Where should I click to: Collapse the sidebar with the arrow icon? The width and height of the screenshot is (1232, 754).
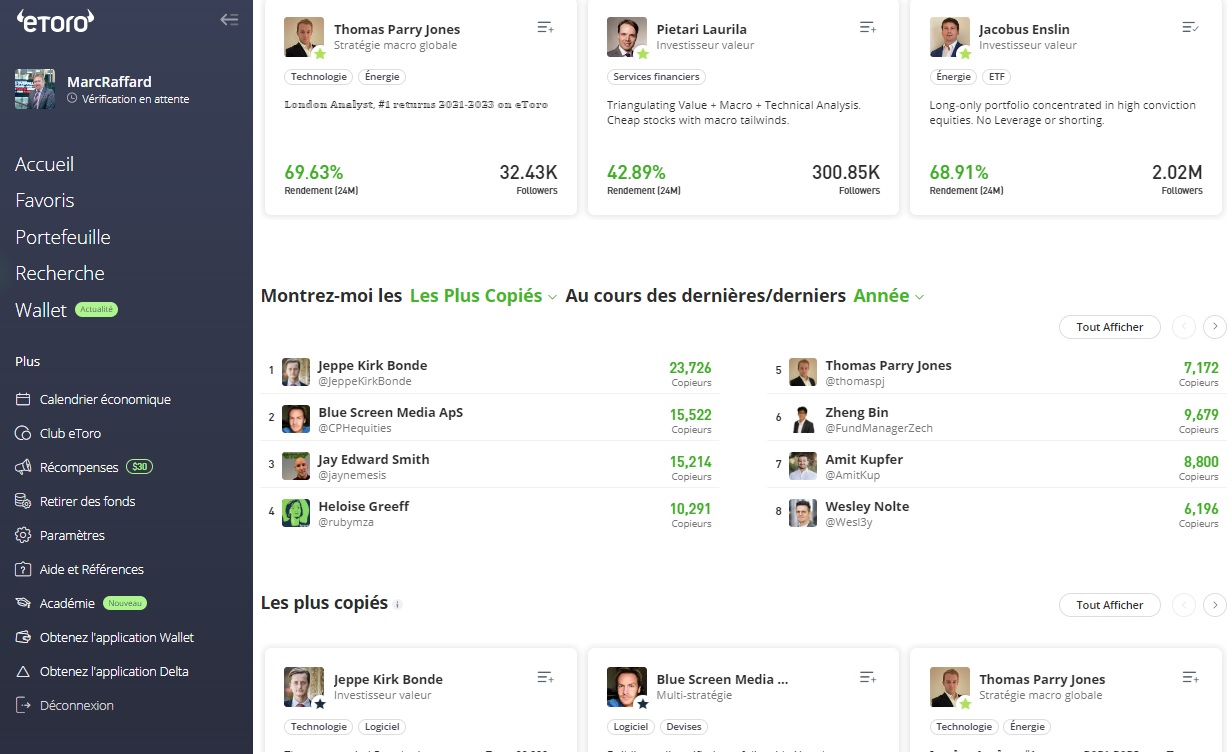229,19
